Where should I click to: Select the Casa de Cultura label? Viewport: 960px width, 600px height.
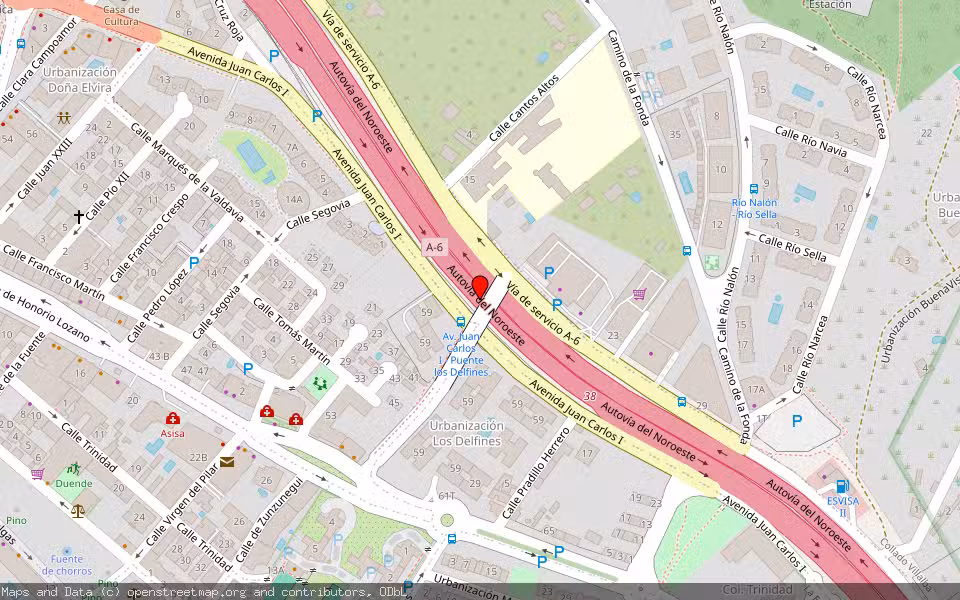tap(120, 14)
